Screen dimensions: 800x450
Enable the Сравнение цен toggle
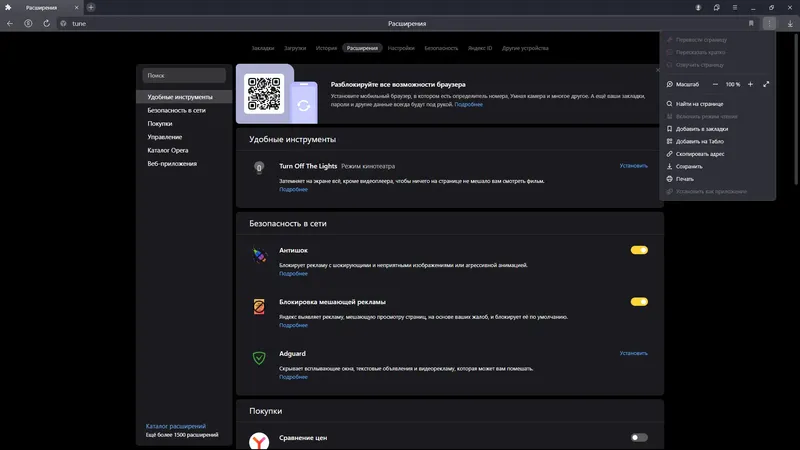tap(639, 437)
